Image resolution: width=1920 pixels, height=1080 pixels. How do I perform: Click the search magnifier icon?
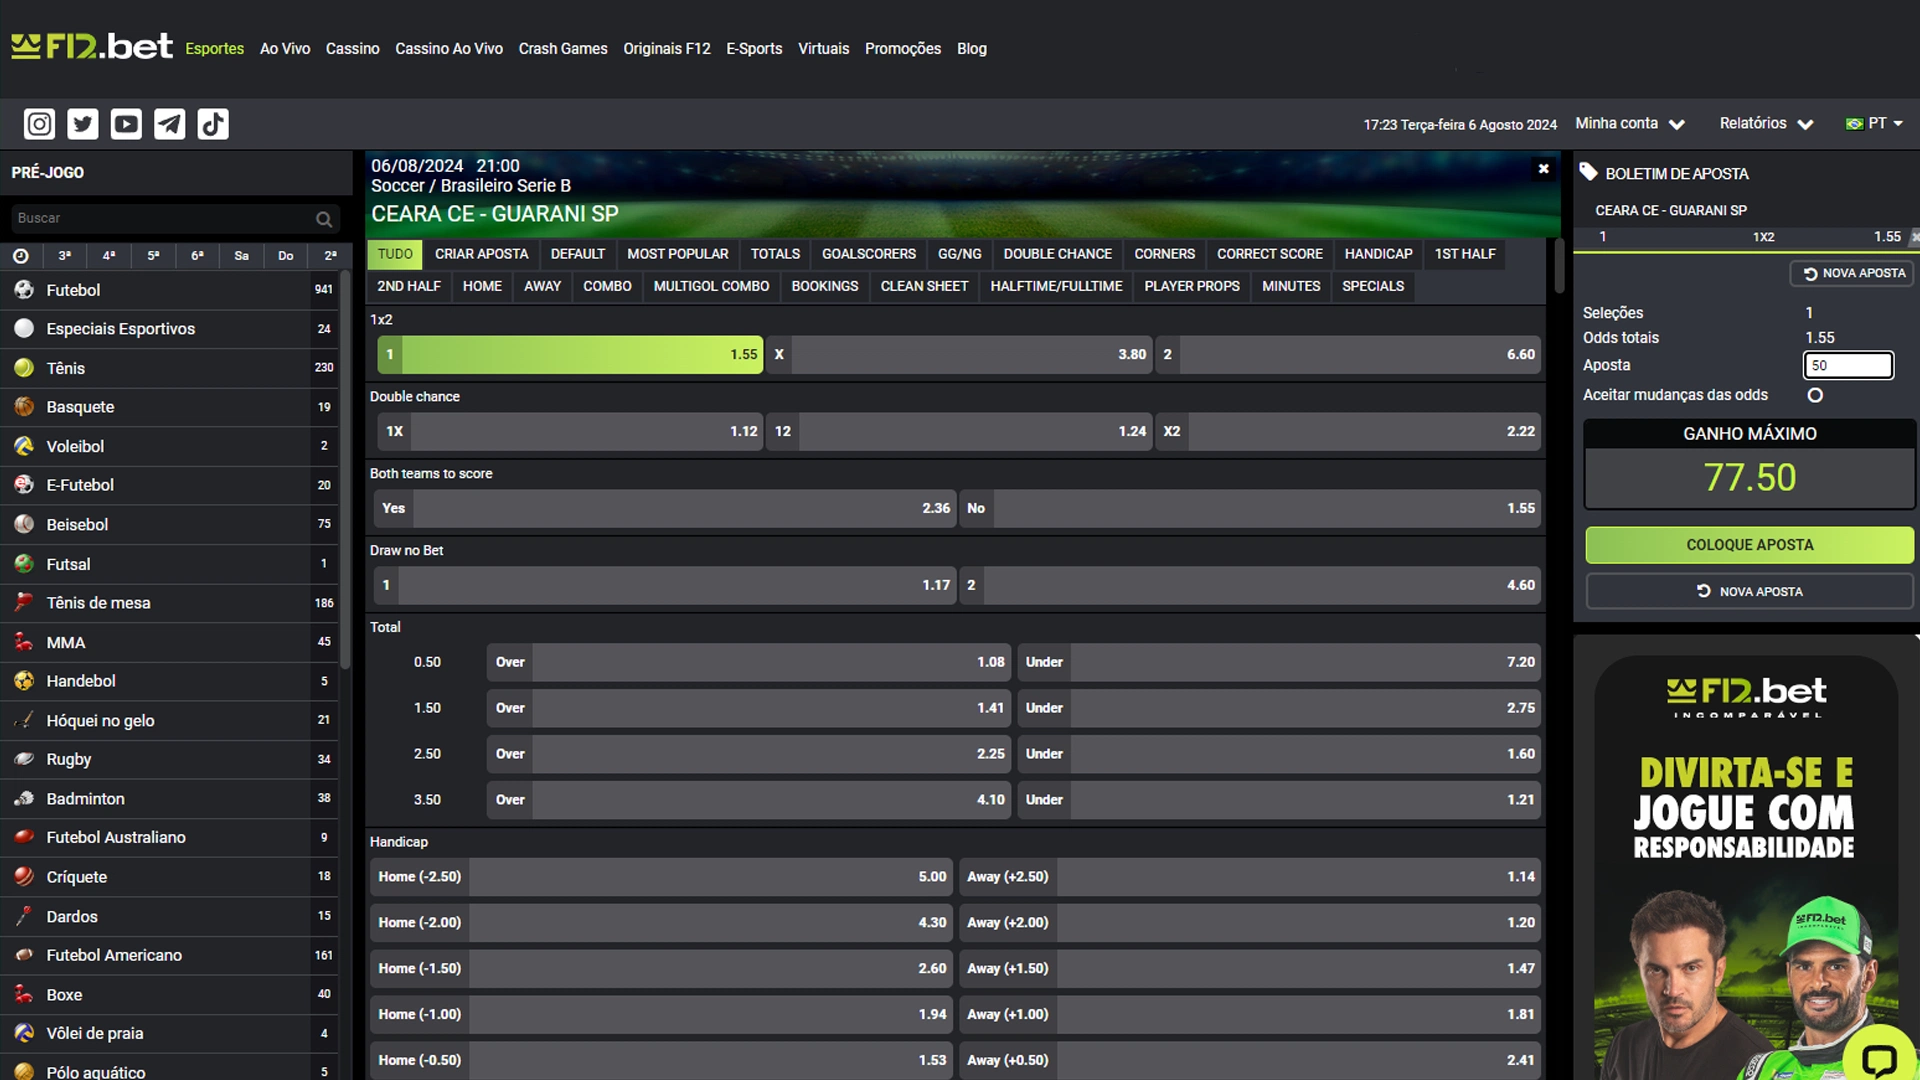tap(323, 218)
